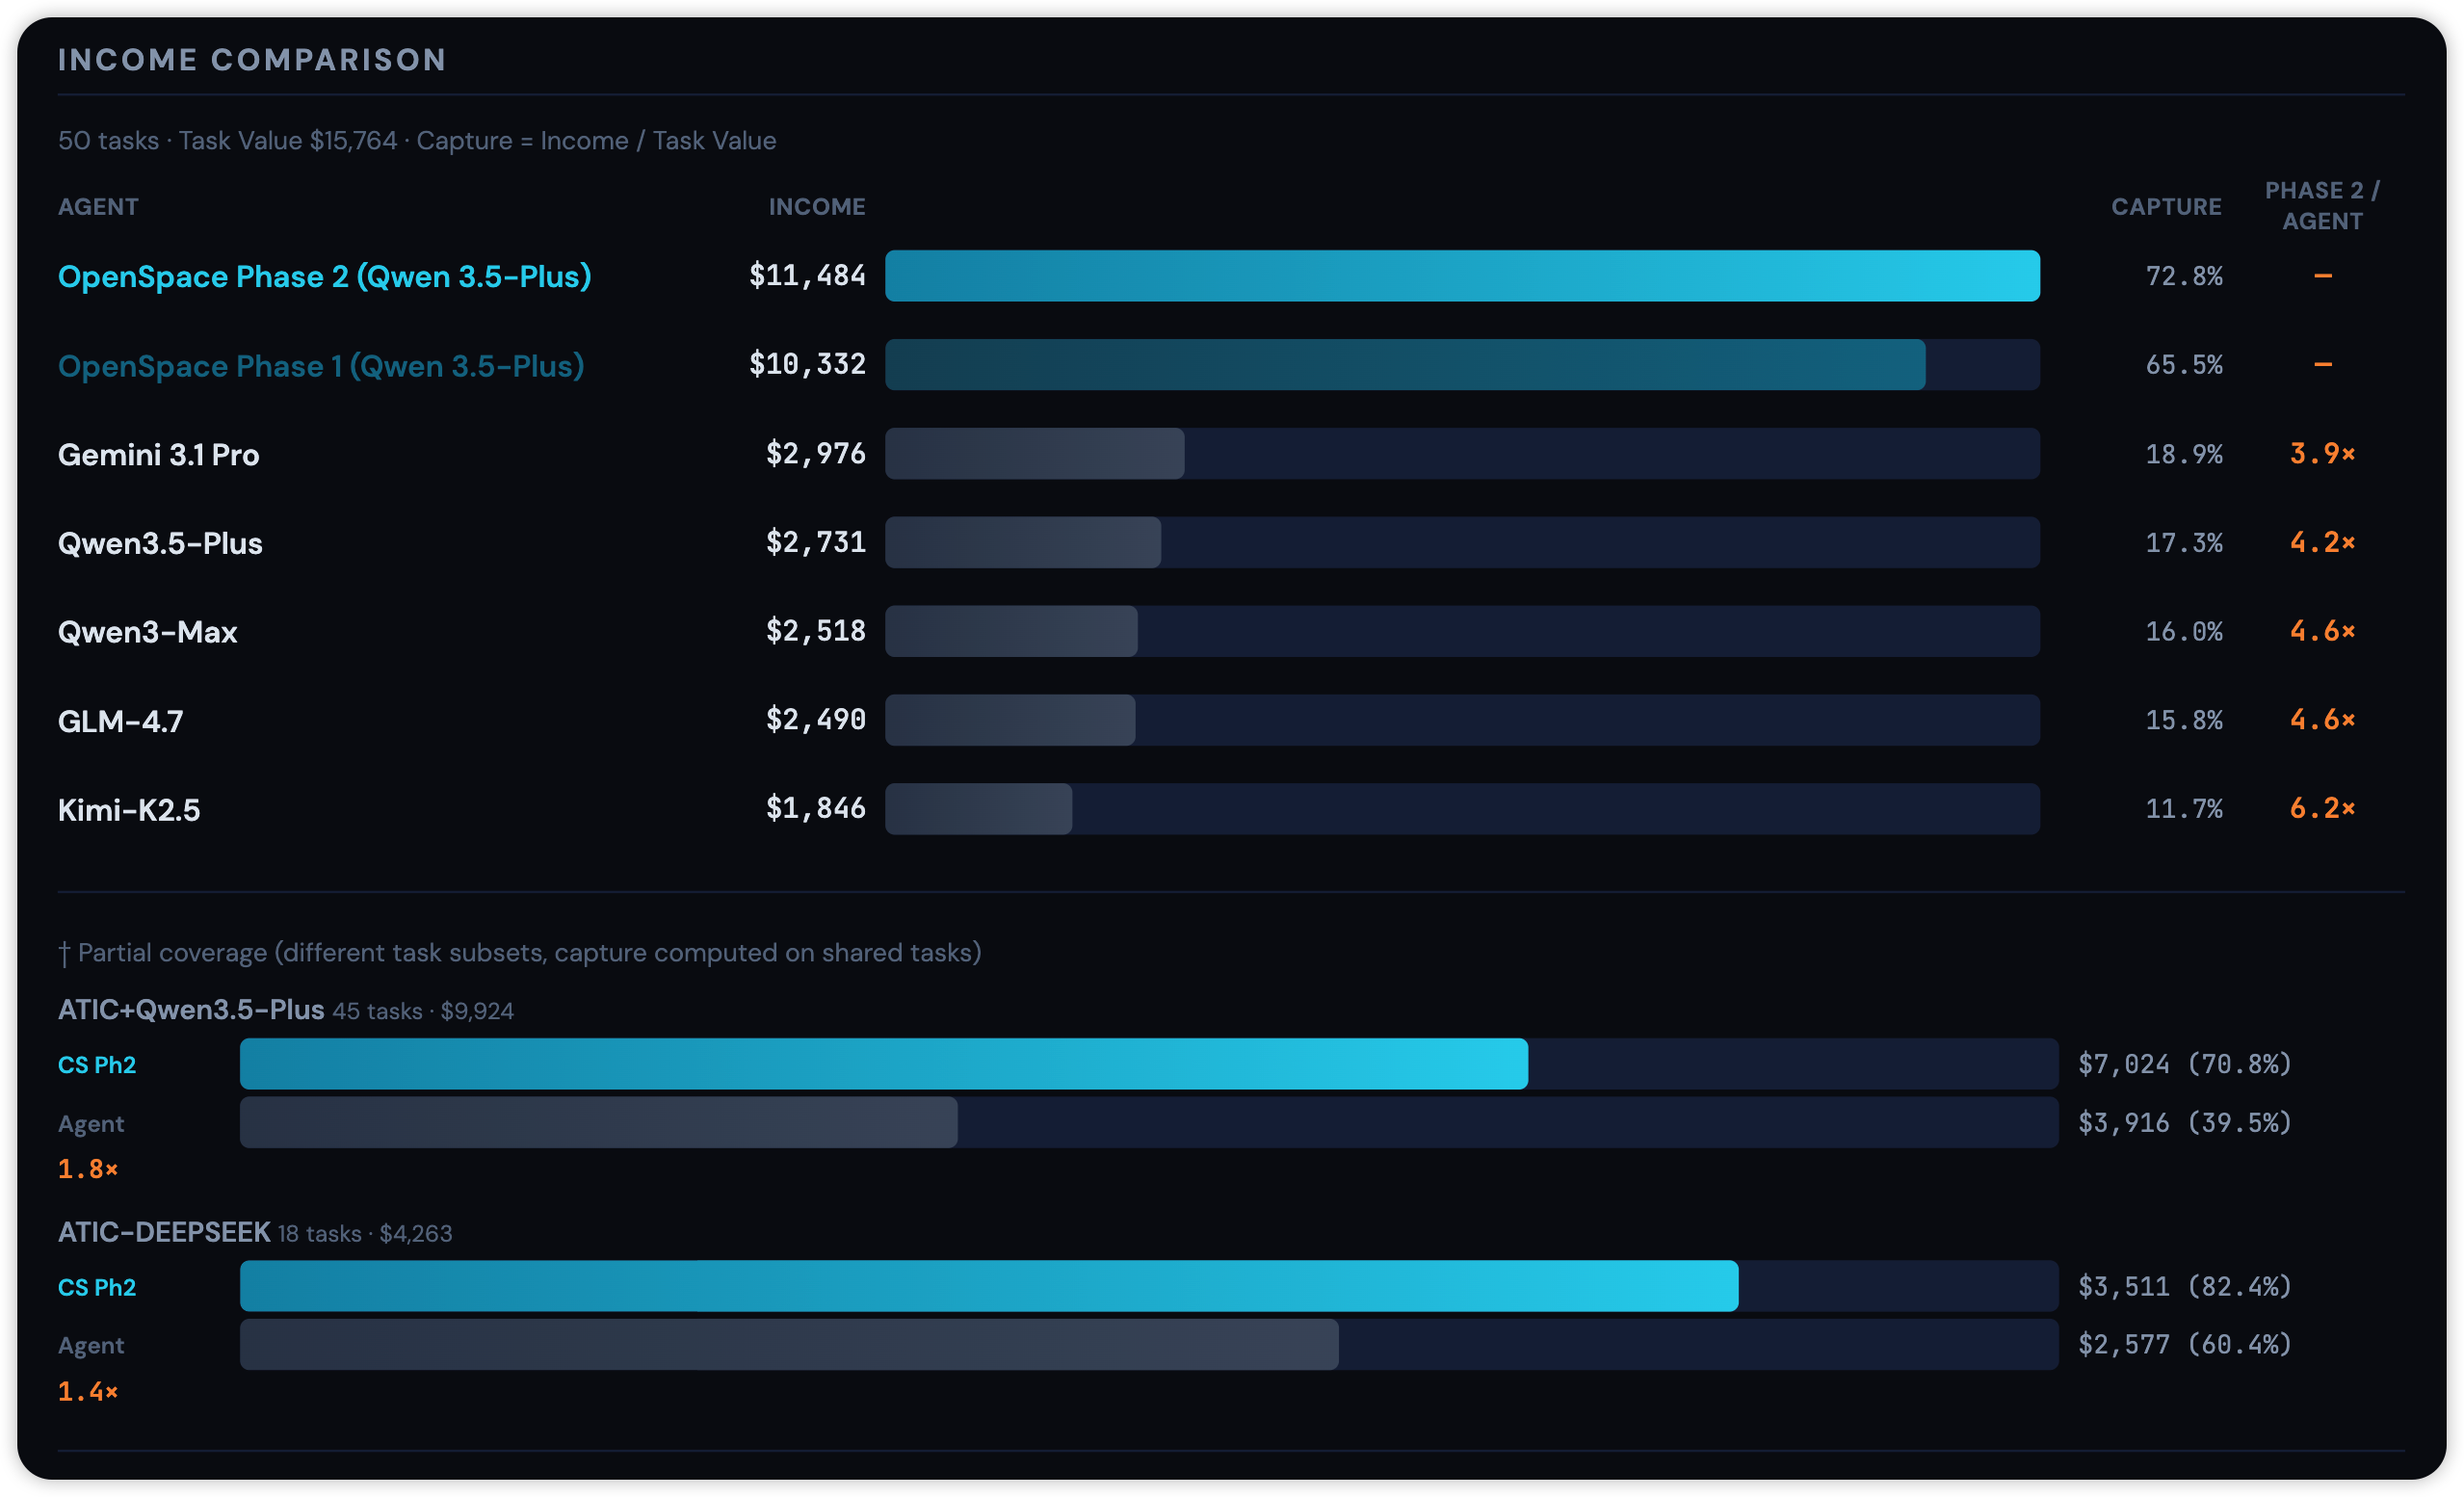Click the Agent bar under ATIC+Qwen3.5-Plus
This screenshot has height=1497, width=2464.
598,1123
